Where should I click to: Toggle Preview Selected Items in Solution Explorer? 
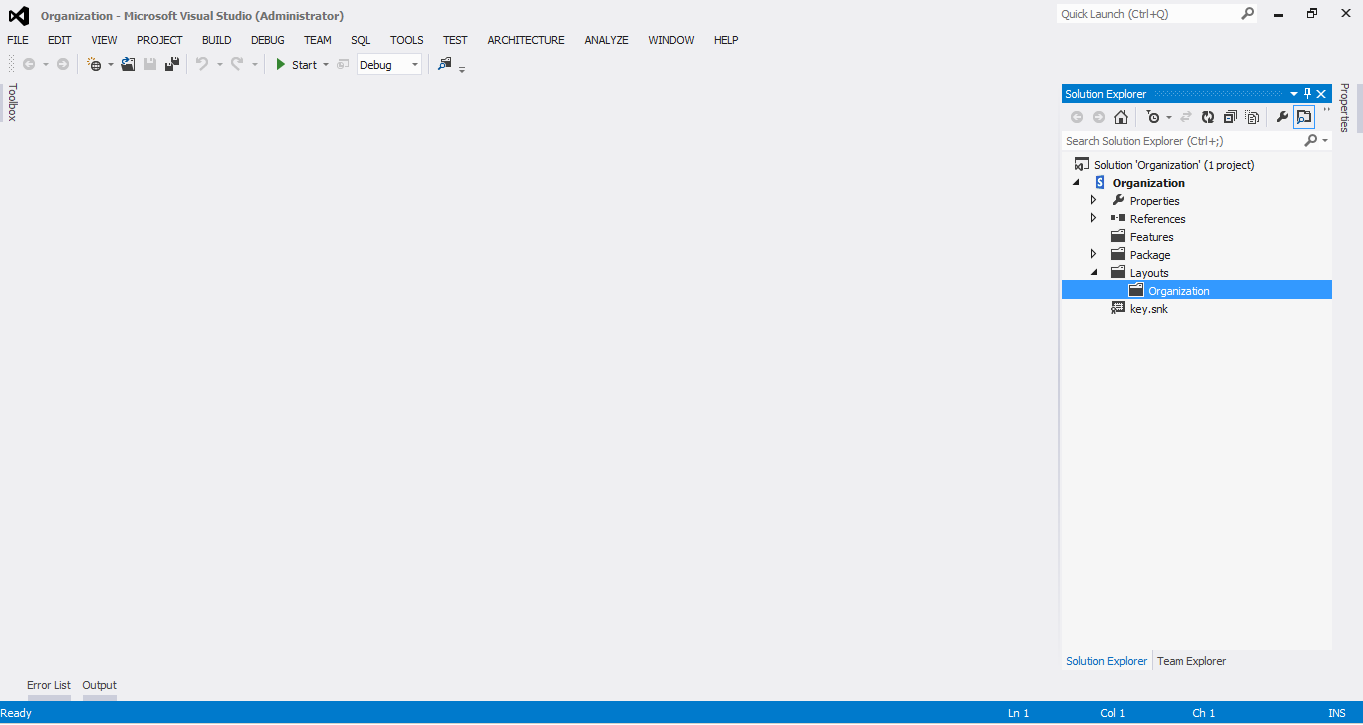[x=1303, y=117]
